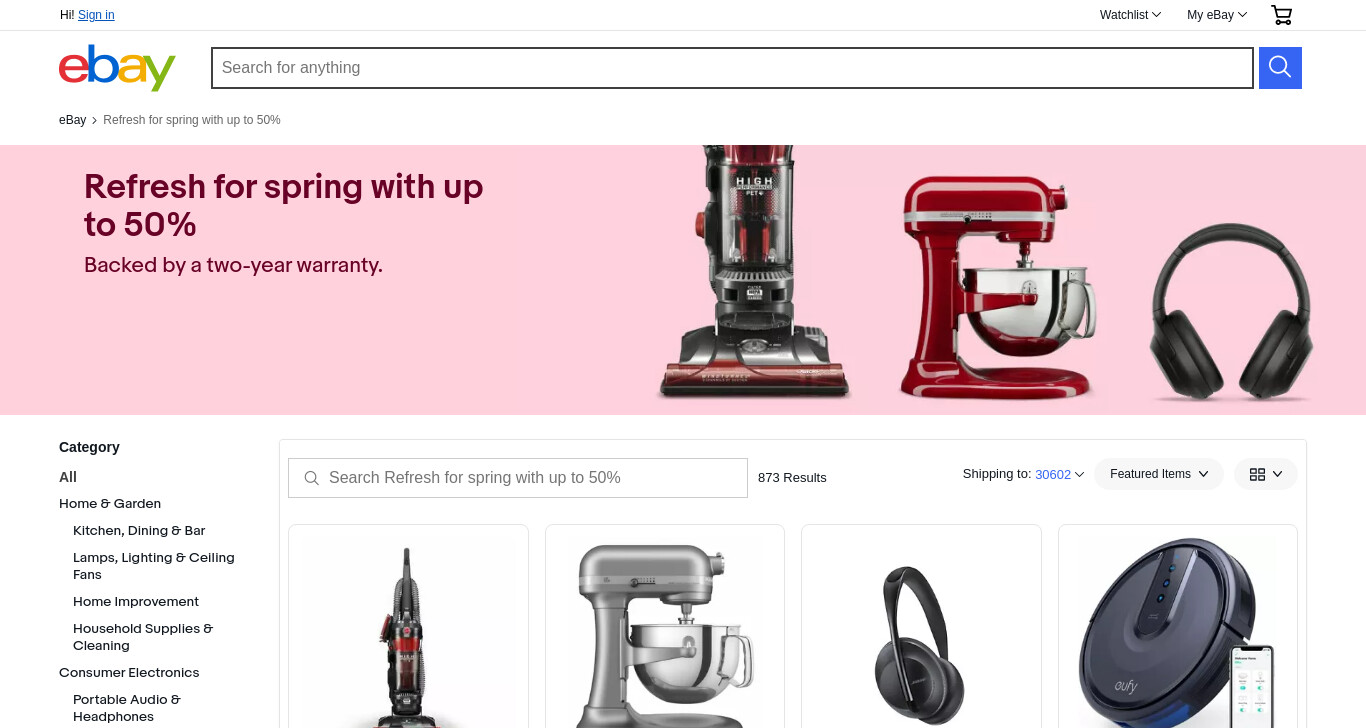This screenshot has width=1366, height=728.
Task: Click the blue search magnifier button
Action: (1280, 68)
